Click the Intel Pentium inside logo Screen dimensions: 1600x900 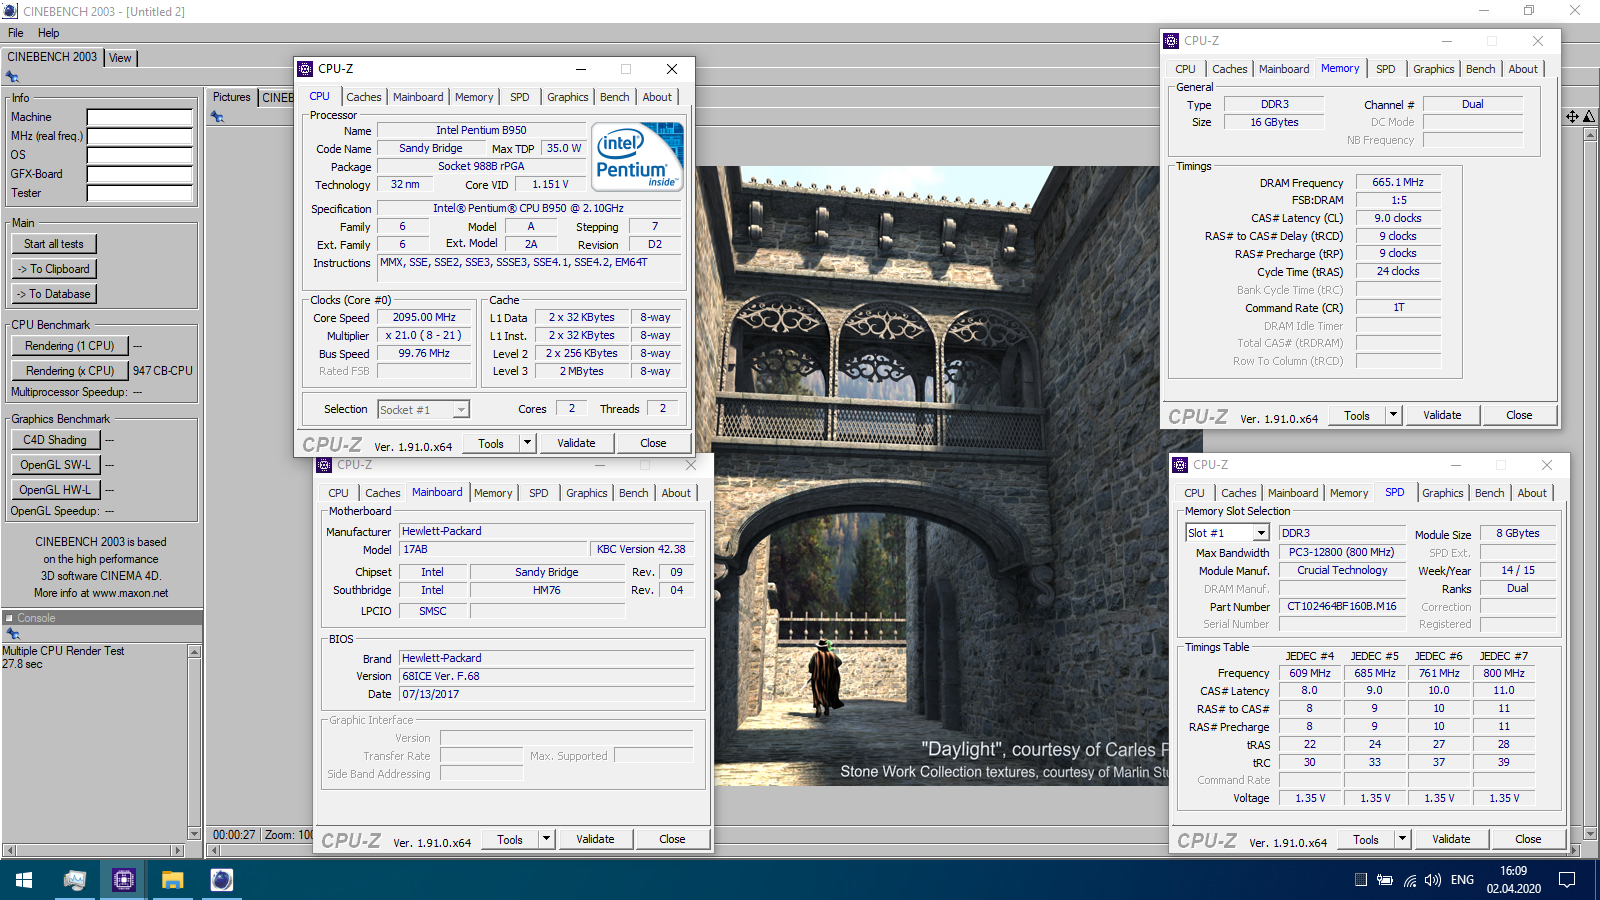[x=637, y=156]
